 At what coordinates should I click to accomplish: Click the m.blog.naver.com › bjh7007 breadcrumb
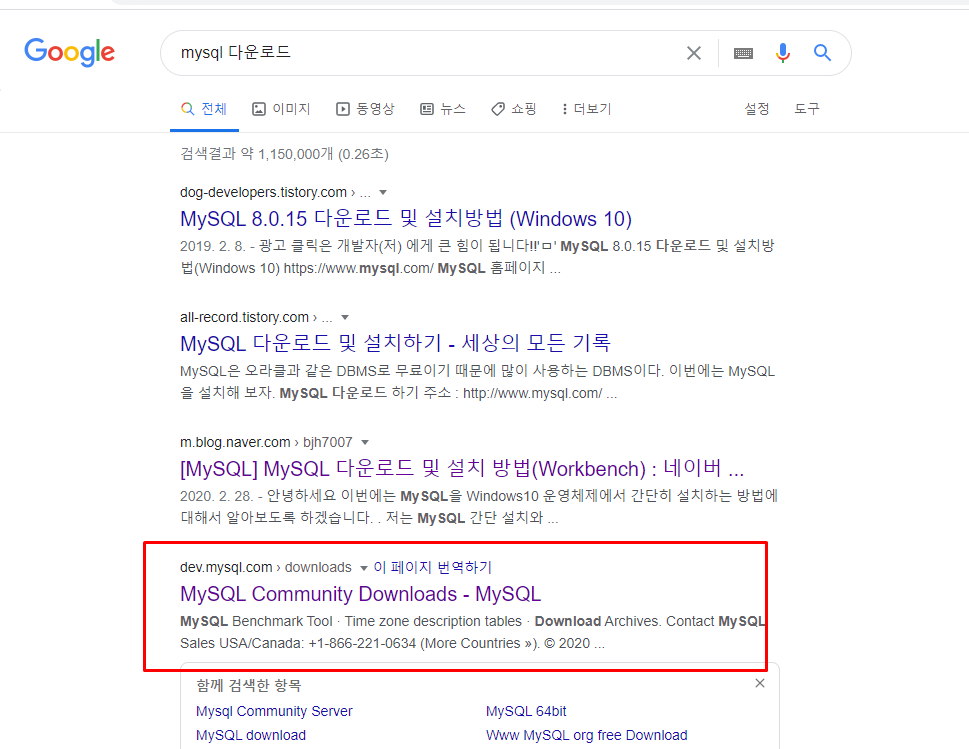pyautogui.click(x=266, y=442)
